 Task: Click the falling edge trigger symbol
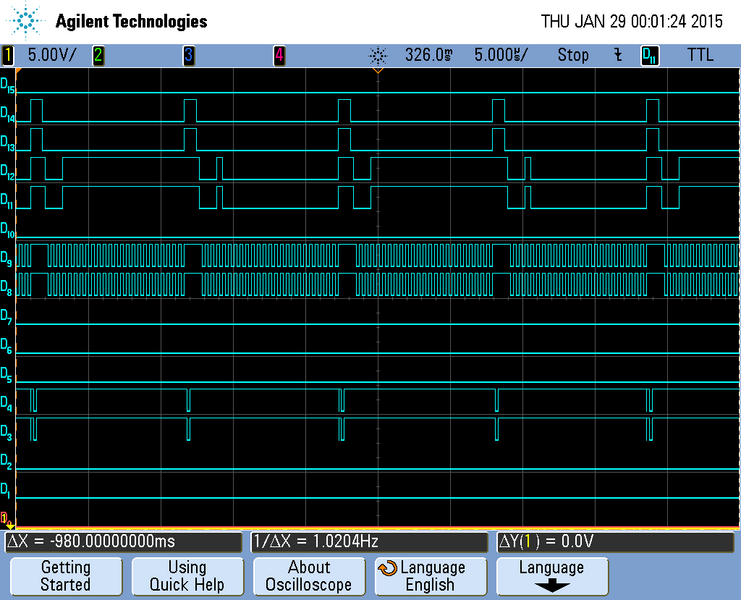[x=619, y=55]
